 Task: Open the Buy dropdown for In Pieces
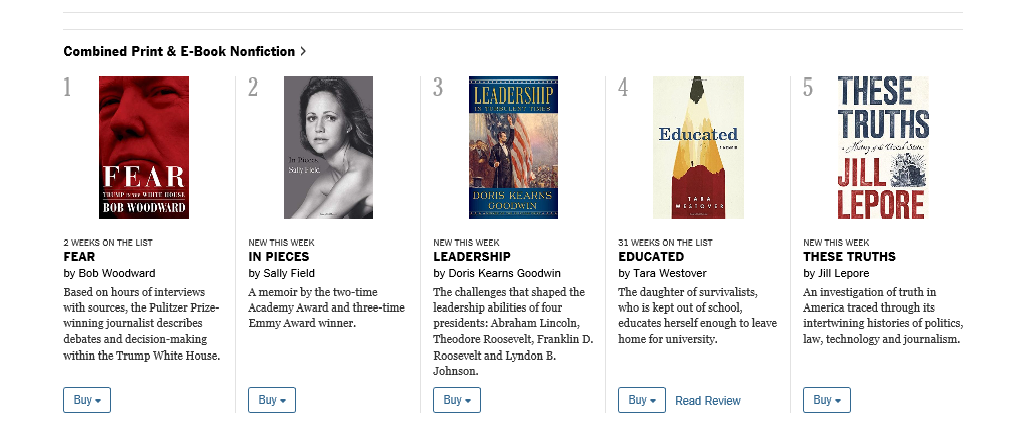click(x=272, y=400)
